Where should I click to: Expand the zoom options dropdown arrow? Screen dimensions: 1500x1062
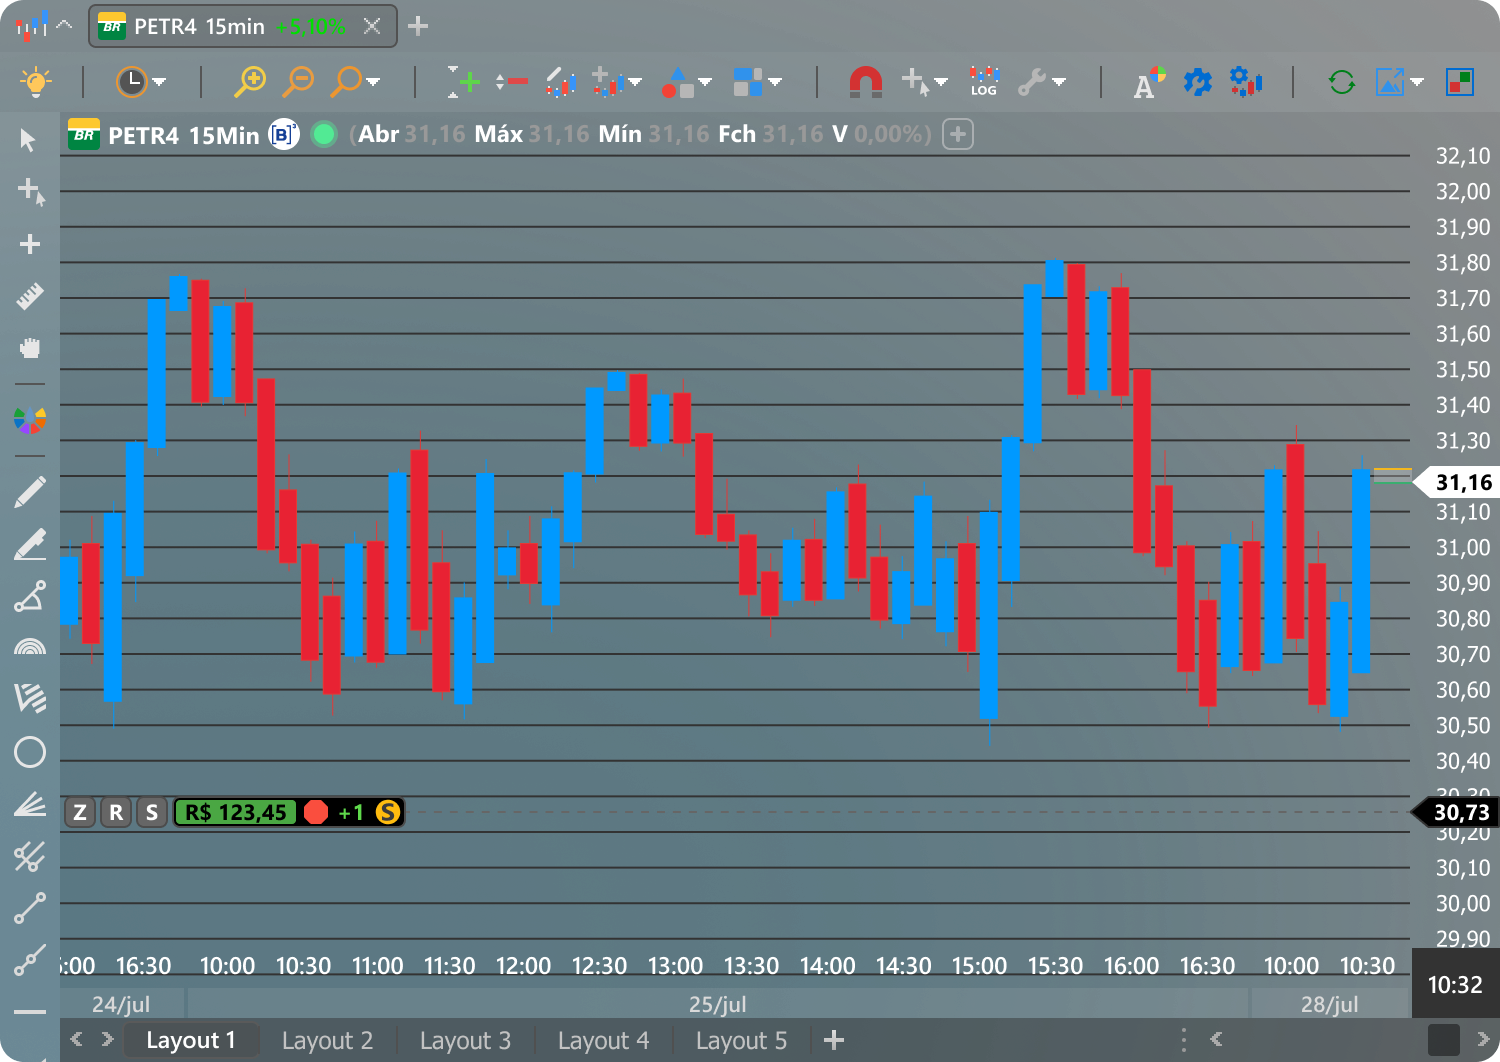tap(373, 82)
